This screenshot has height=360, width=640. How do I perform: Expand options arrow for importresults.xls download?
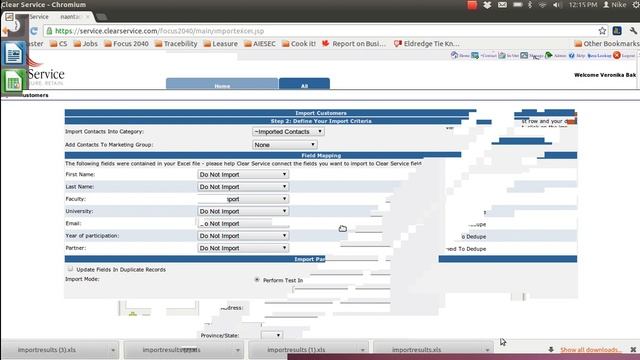pos(487,350)
